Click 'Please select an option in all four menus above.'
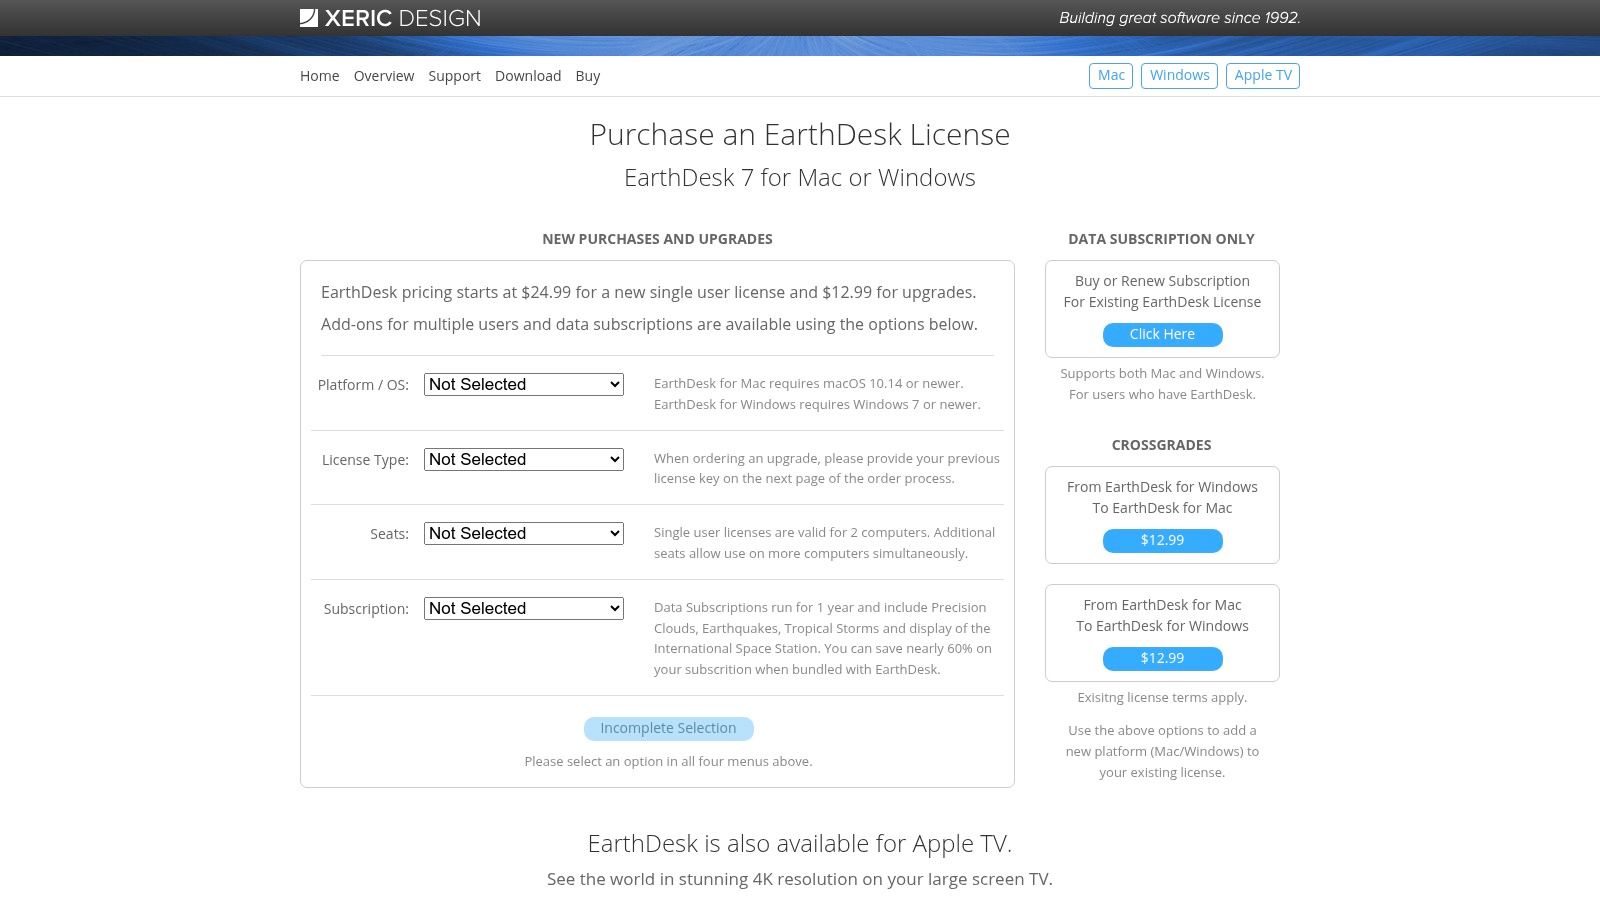Image resolution: width=1600 pixels, height=900 pixels. pyautogui.click(x=668, y=762)
